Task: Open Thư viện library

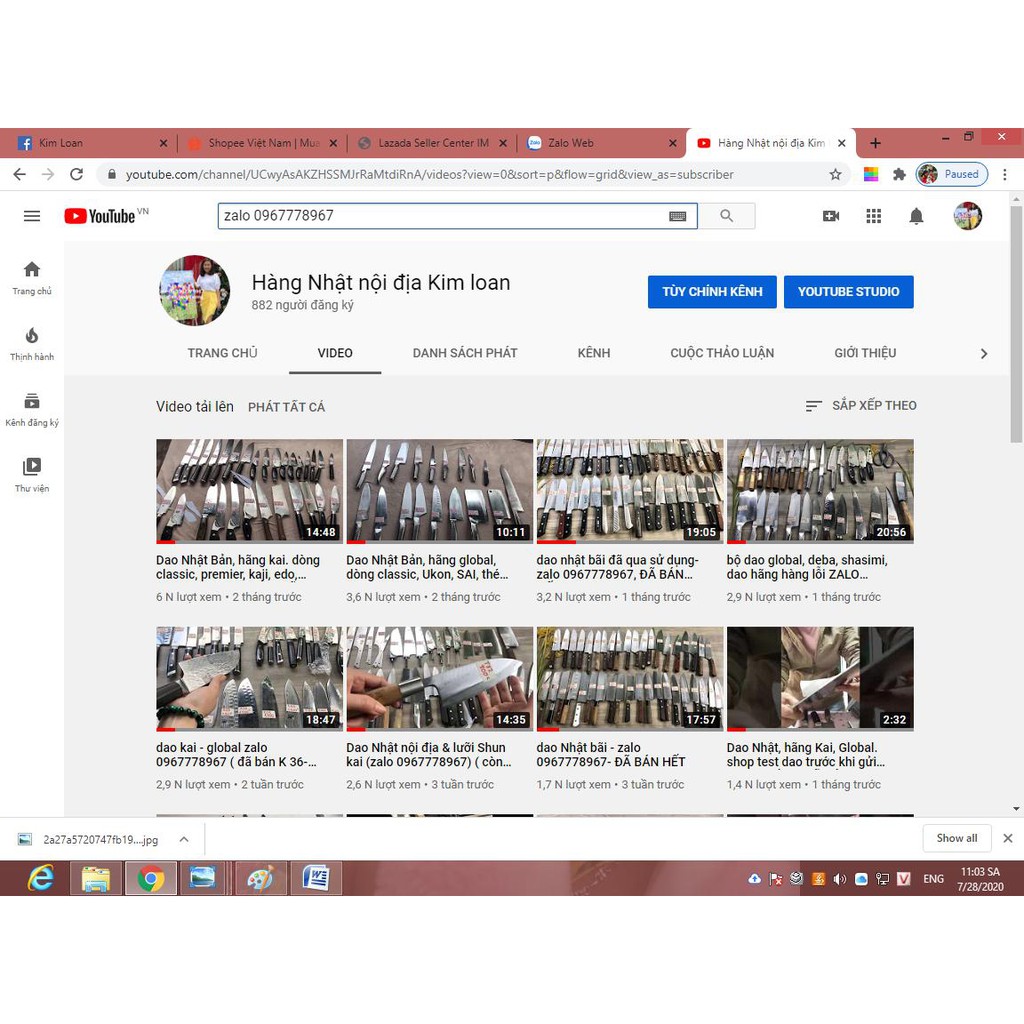Action: tap(32, 475)
